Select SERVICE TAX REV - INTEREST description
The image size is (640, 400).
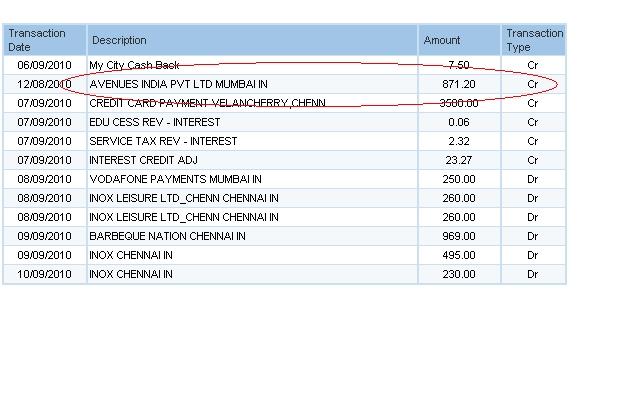(x=163, y=141)
